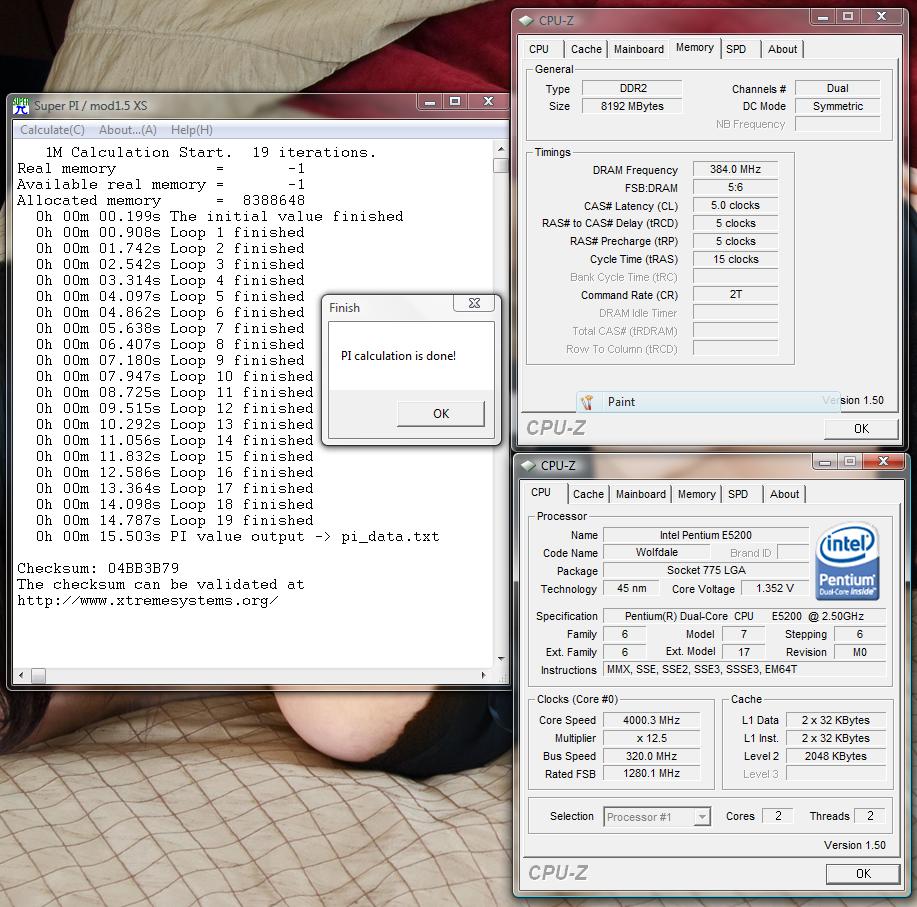Minimize the Super PI window

pyautogui.click(x=430, y=102)
